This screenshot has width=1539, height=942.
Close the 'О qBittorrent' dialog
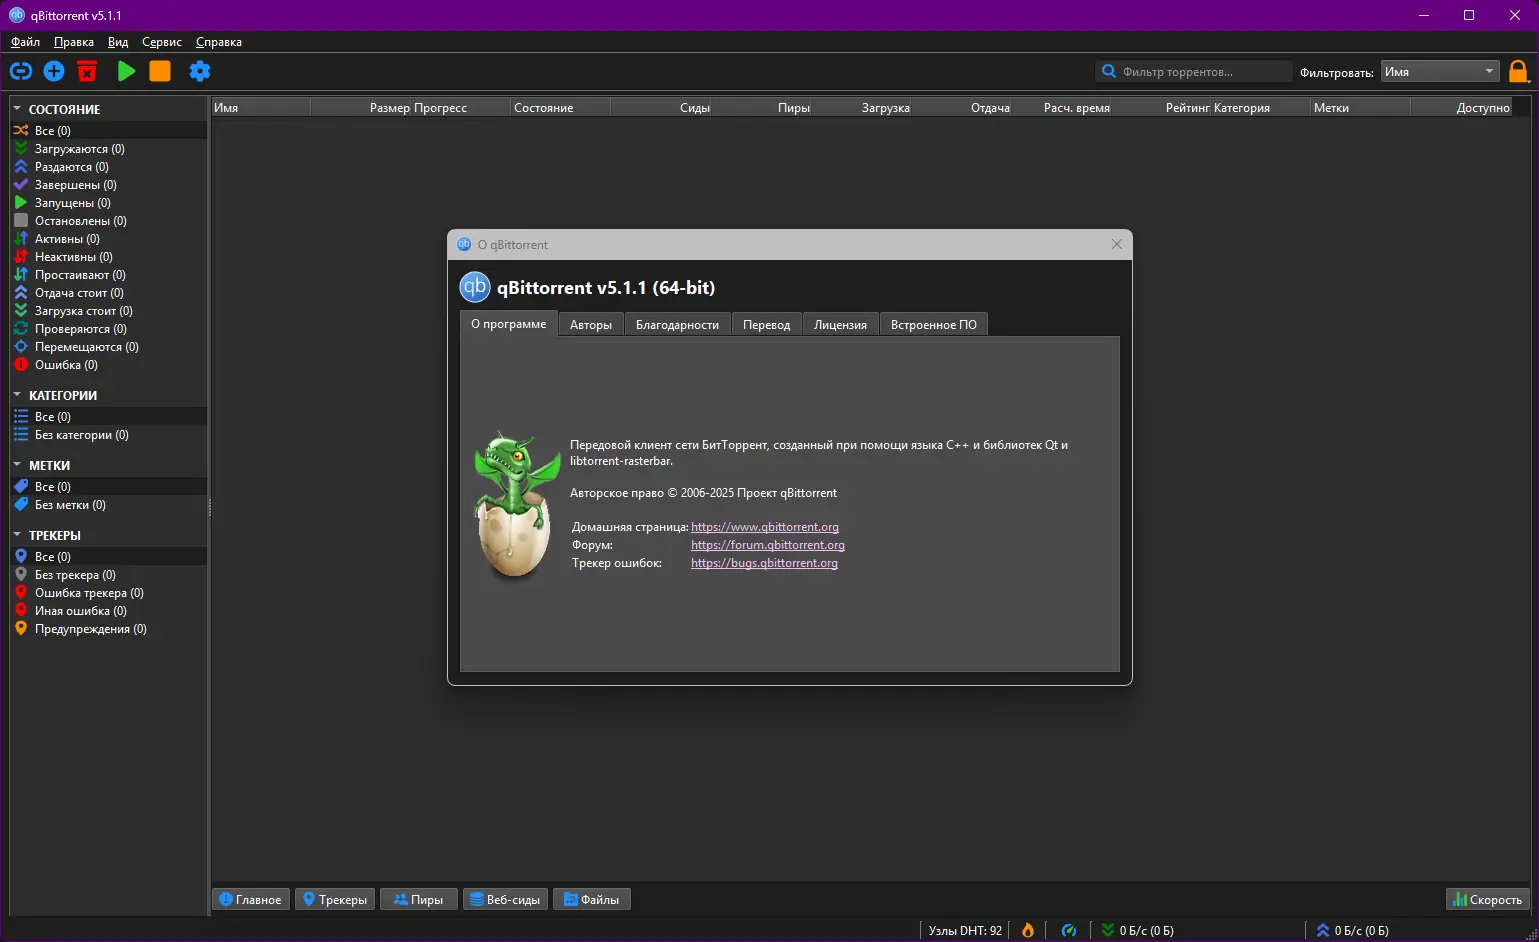pyautogui.click(x=1117, y=245)
